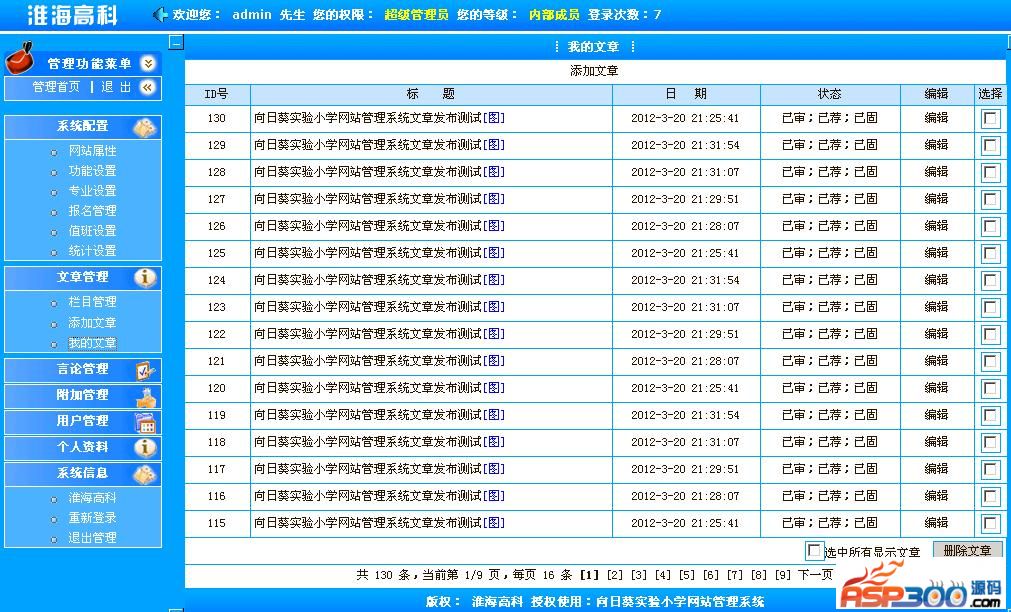1011x612 pixels.
Task: Open the 文章管理 menu section
Action: (83, 277)
